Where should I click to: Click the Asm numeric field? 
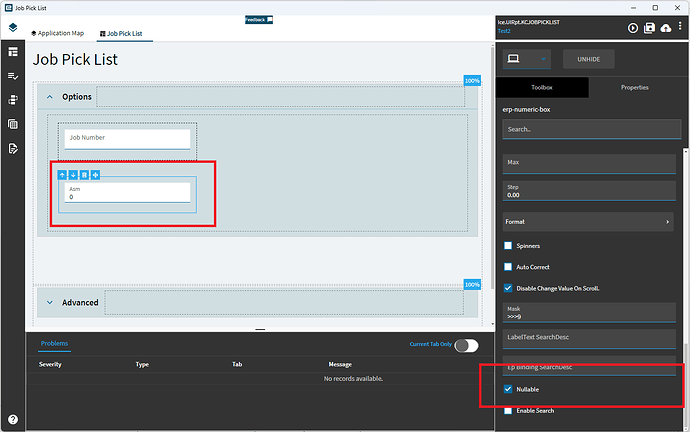(127, 193)
